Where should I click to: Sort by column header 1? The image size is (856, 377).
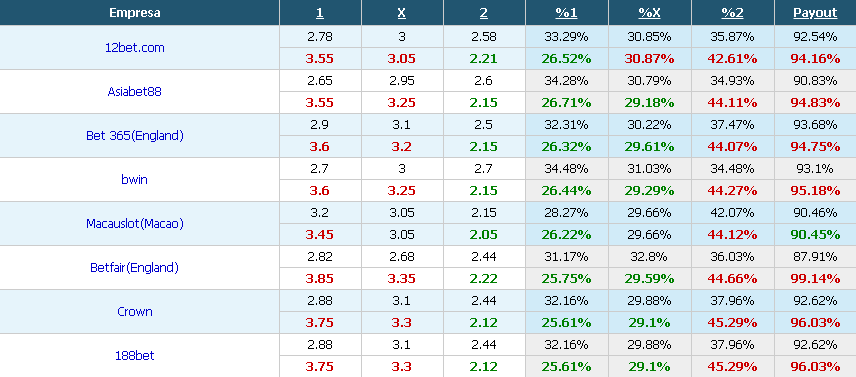click(319, 13)
